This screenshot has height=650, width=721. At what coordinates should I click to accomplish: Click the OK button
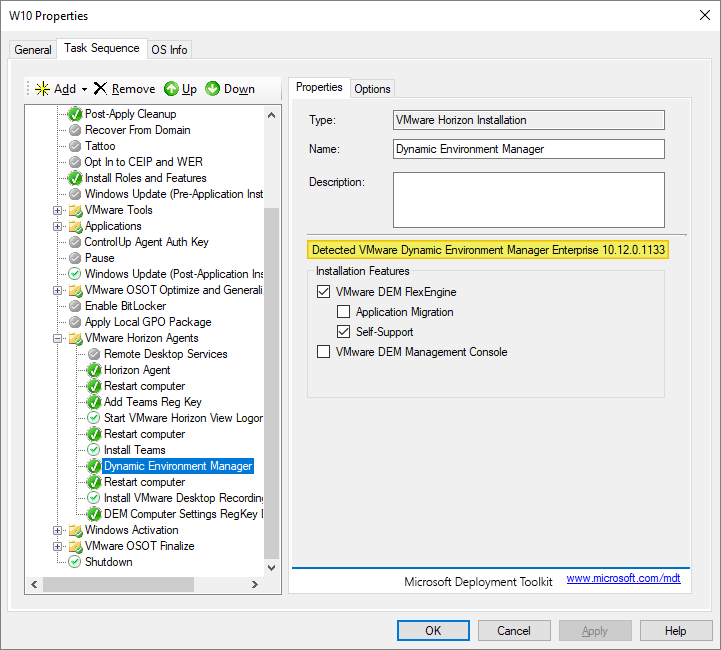(x=433, y=631)
